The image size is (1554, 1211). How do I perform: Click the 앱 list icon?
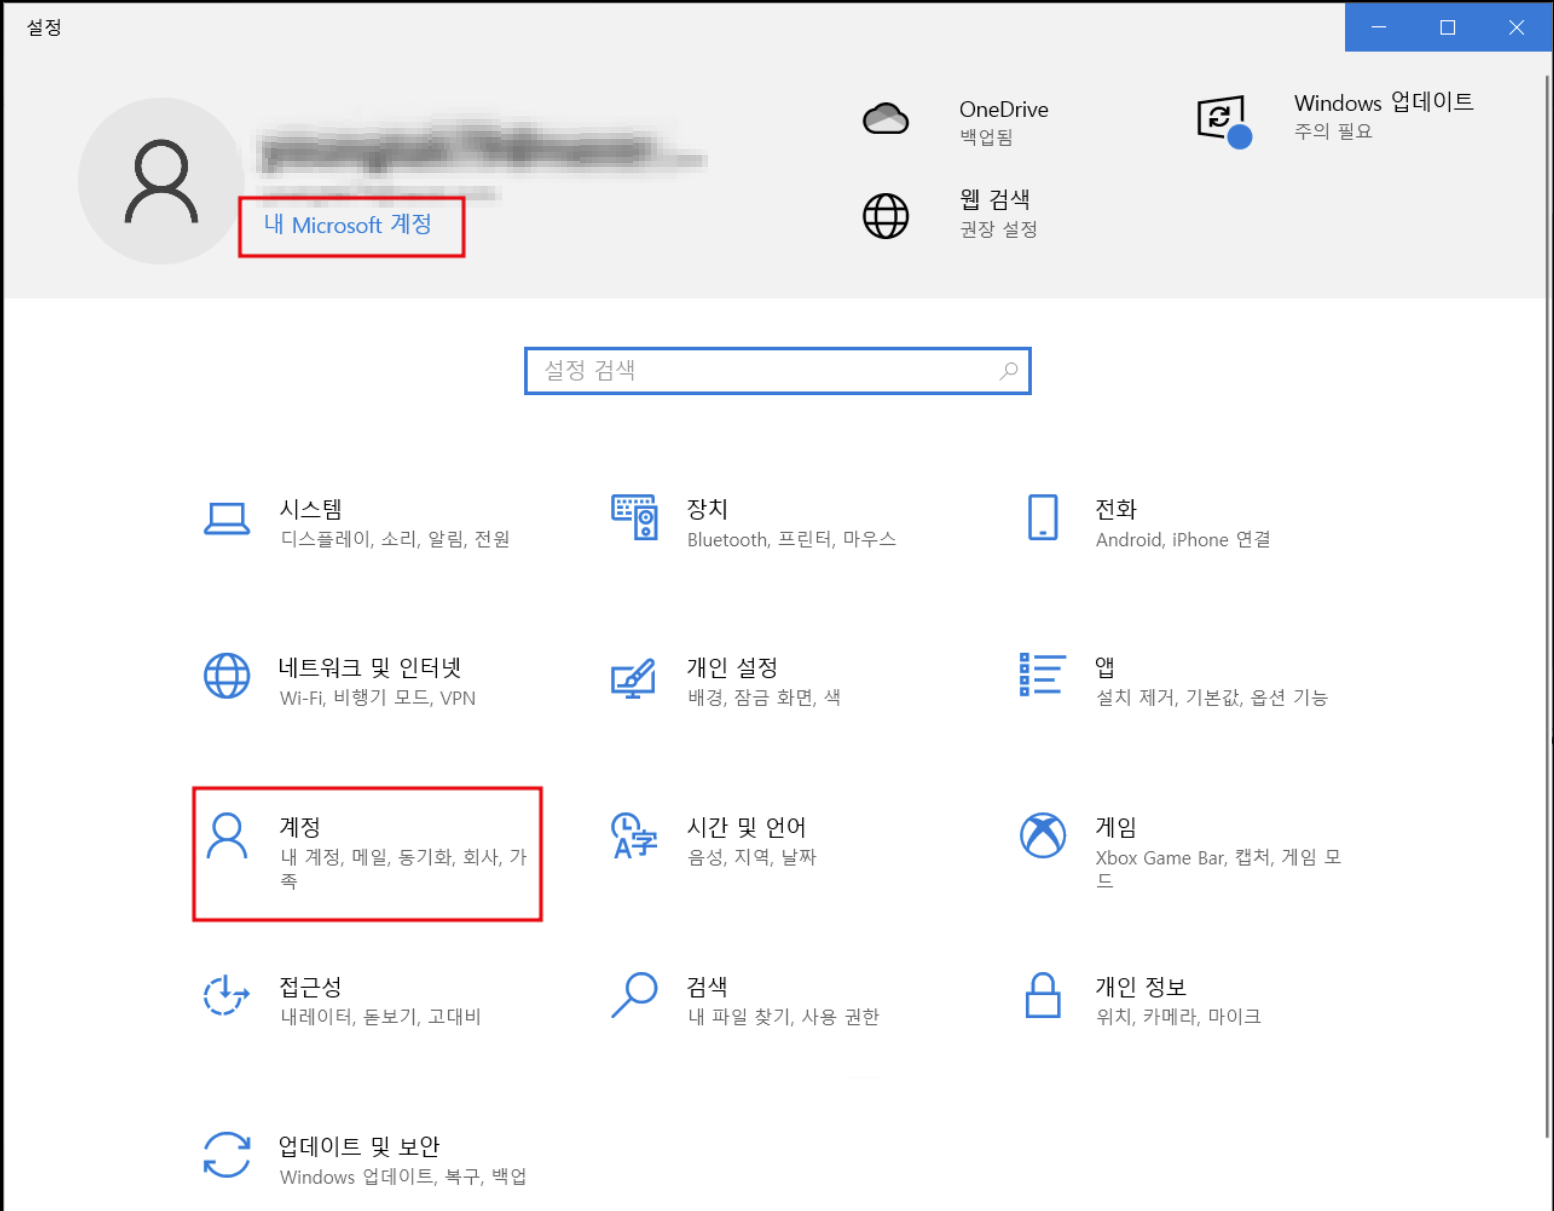click(x=1042, y=674)
